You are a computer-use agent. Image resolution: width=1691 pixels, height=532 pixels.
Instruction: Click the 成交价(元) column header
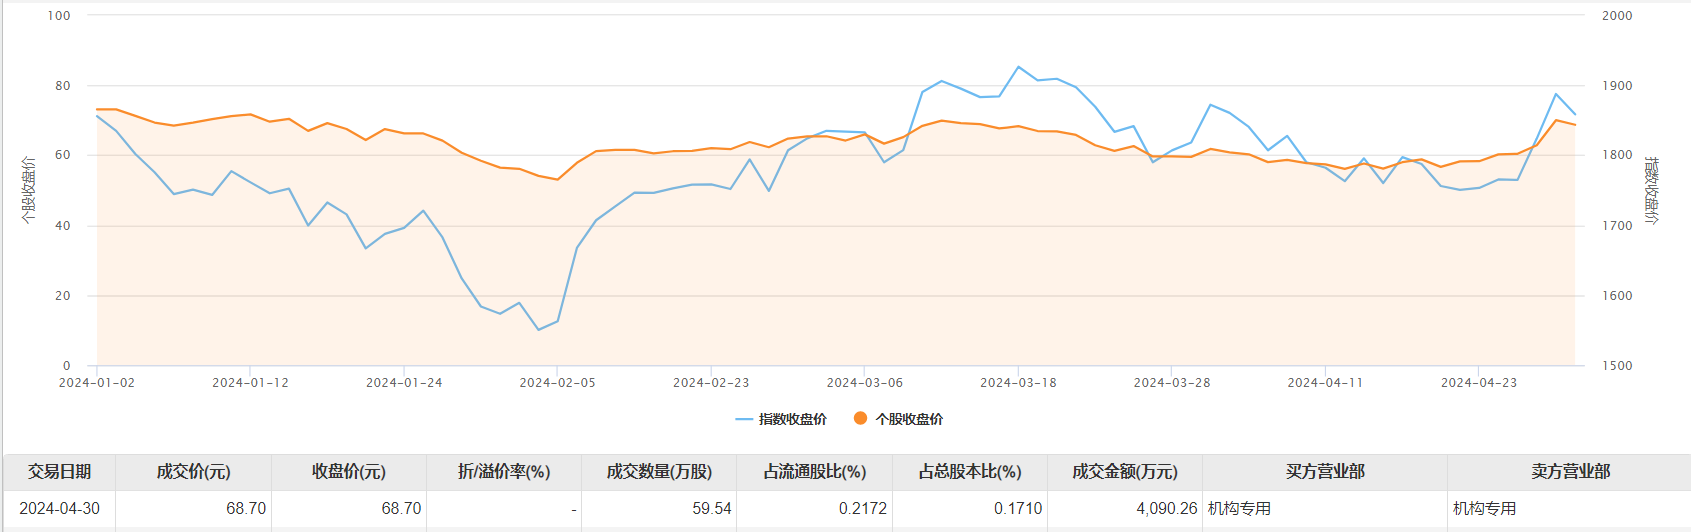click(x=193, y=472)
